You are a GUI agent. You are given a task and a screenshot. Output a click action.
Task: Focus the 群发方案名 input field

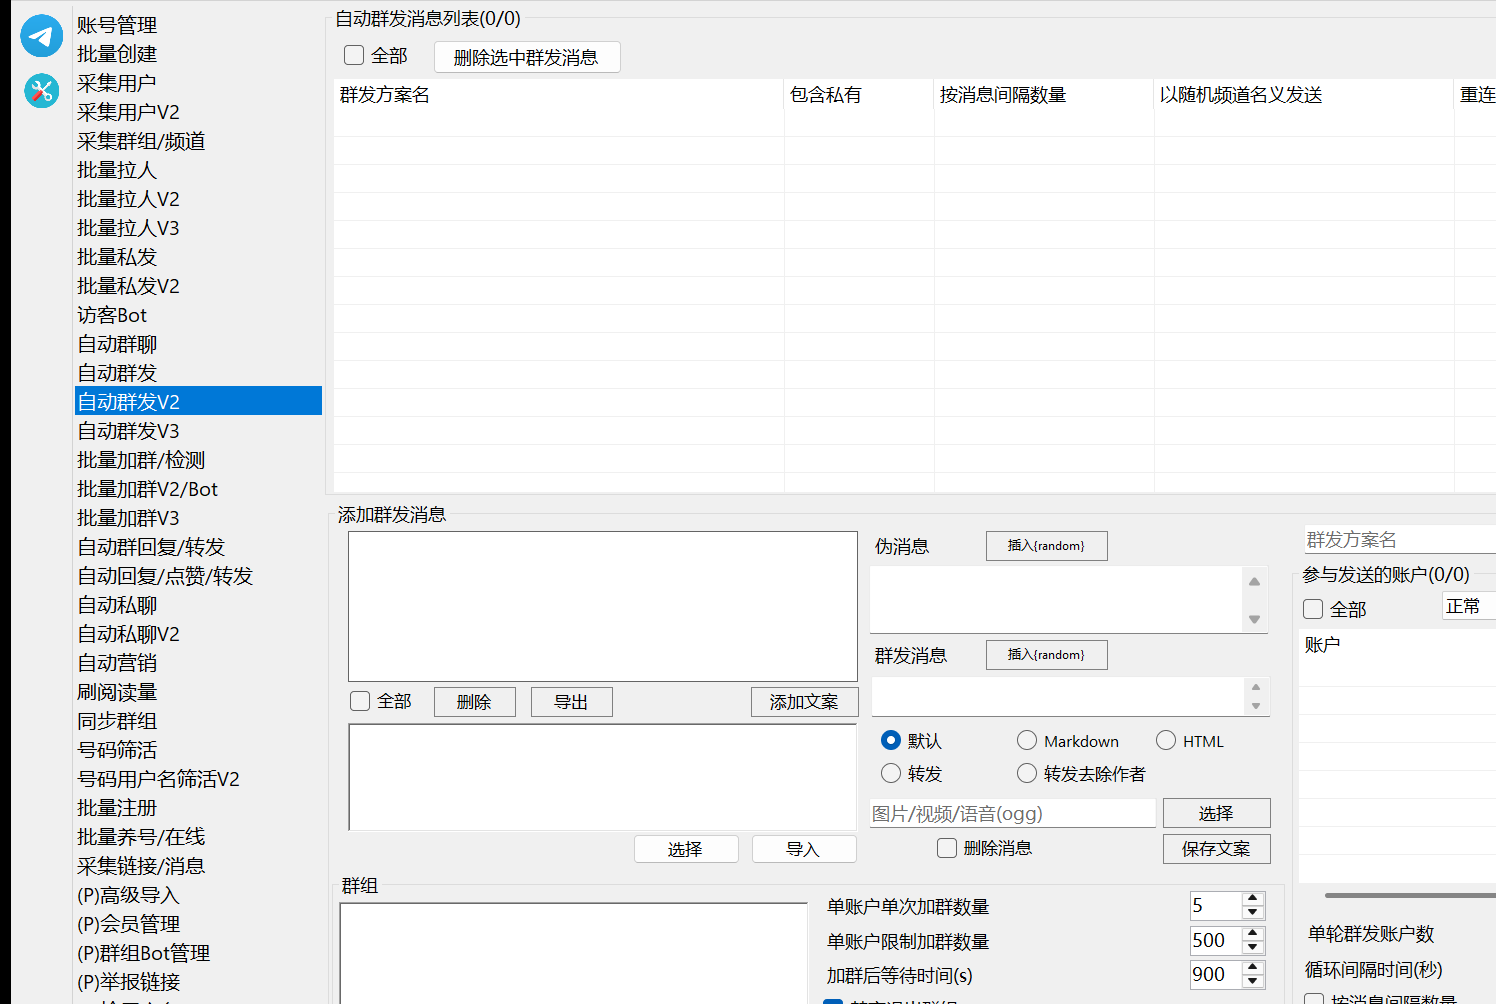(x=1400, y=539)
